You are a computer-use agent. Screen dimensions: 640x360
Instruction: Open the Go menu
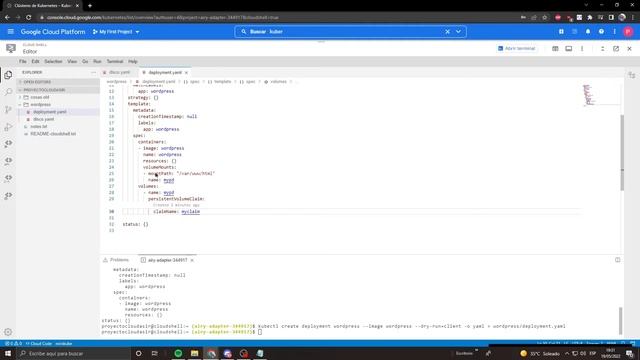pos(85,61)
